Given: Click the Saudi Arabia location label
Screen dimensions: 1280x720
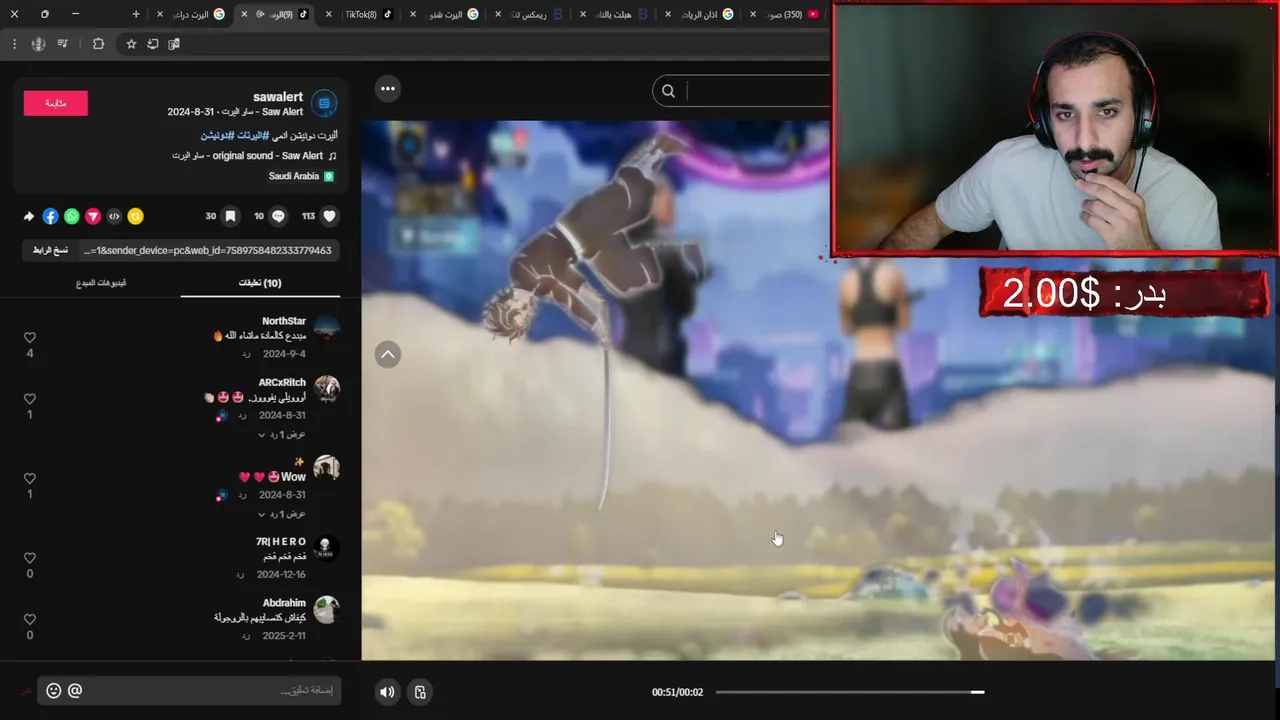Looking at the screenshot, I should 294,176.
